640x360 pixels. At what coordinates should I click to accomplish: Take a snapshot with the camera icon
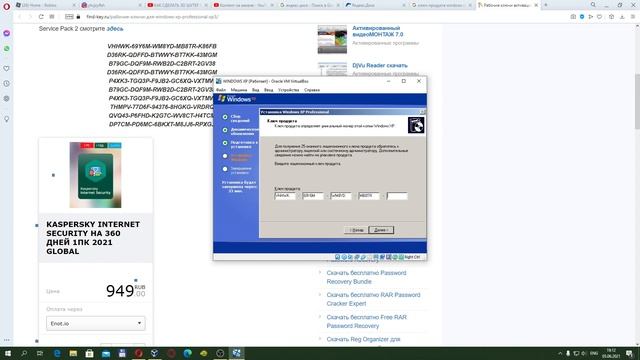tap(573, 17)
